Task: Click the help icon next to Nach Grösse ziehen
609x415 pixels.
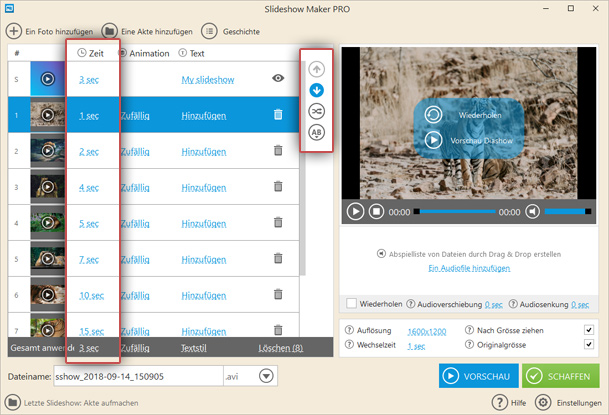Action: point(470,330)
